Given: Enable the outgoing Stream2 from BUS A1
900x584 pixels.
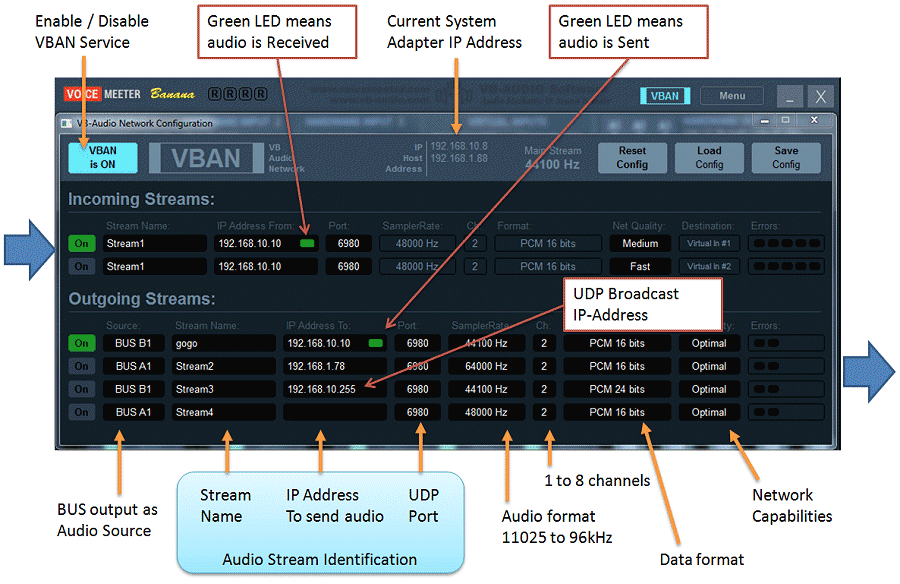Looking at the screenshot, I should click(81, 365).
